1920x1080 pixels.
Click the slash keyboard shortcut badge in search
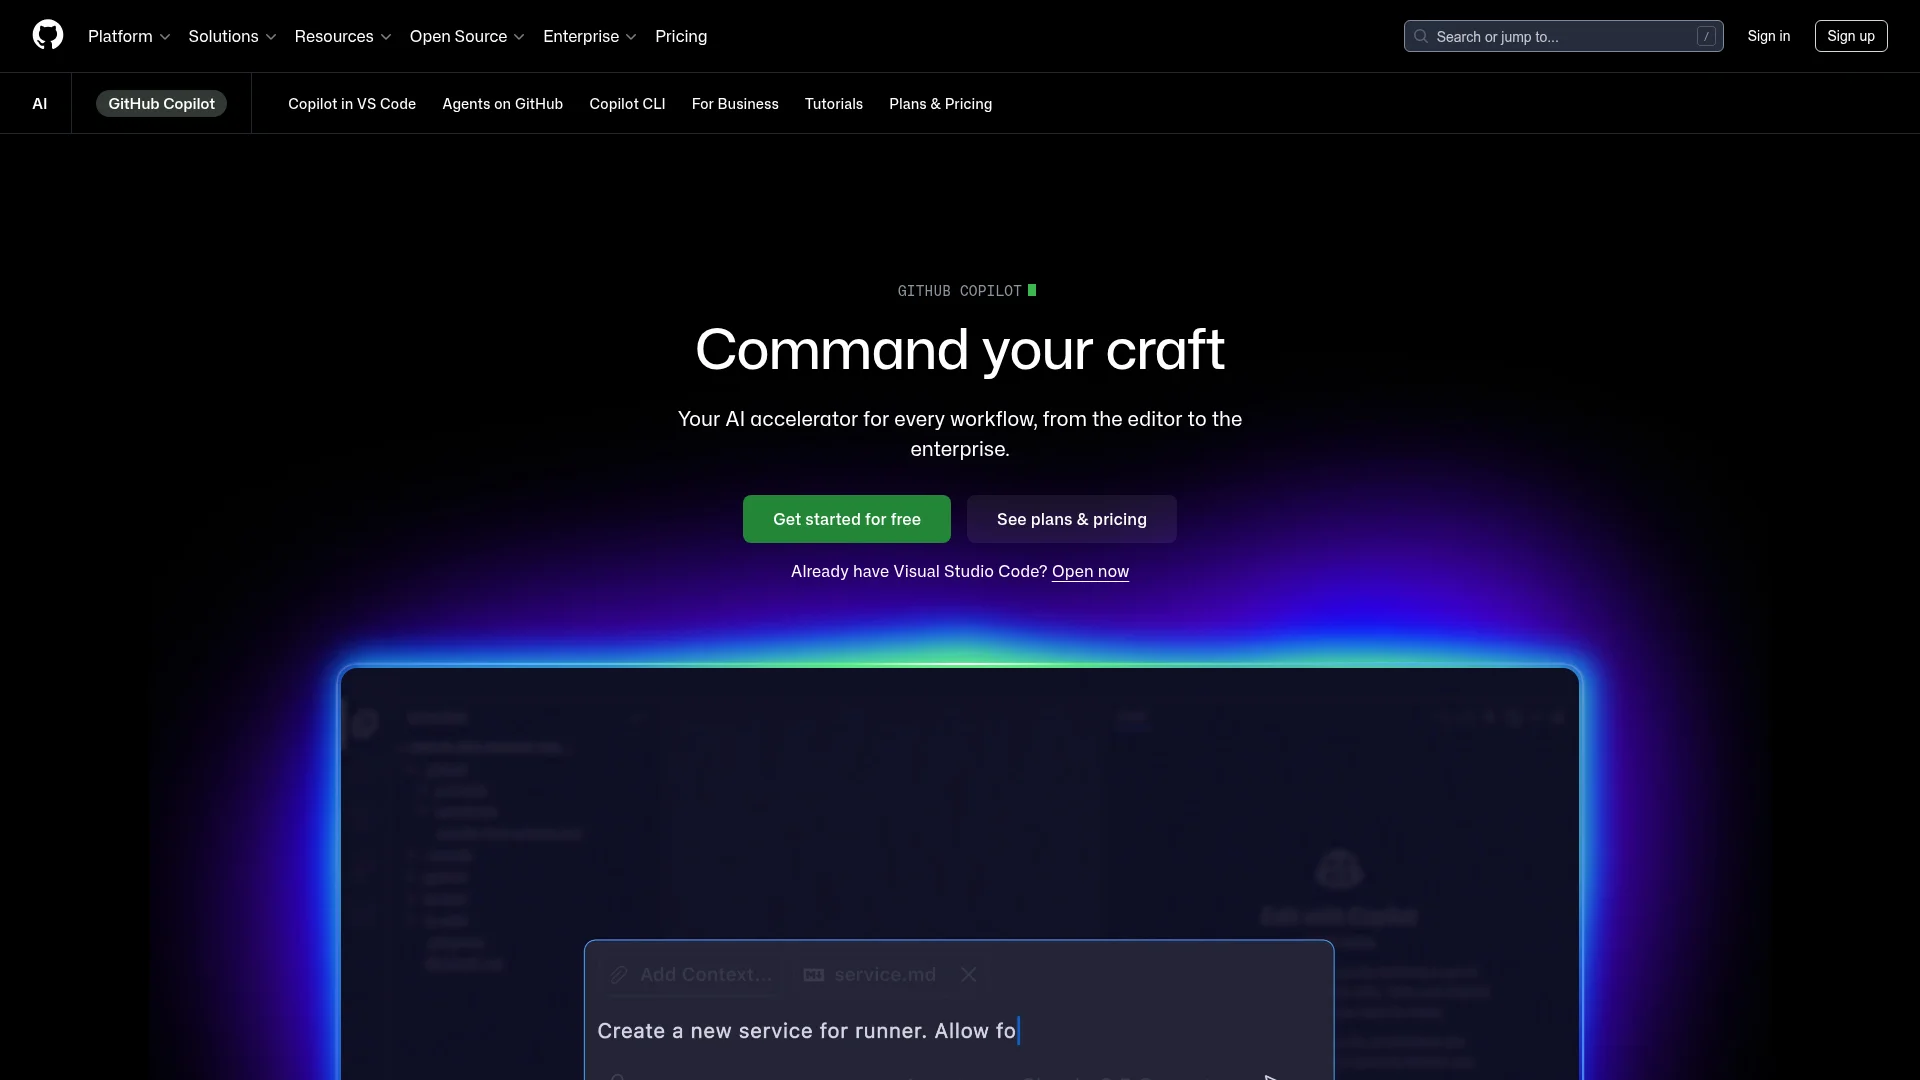[x=1705, y=36]
